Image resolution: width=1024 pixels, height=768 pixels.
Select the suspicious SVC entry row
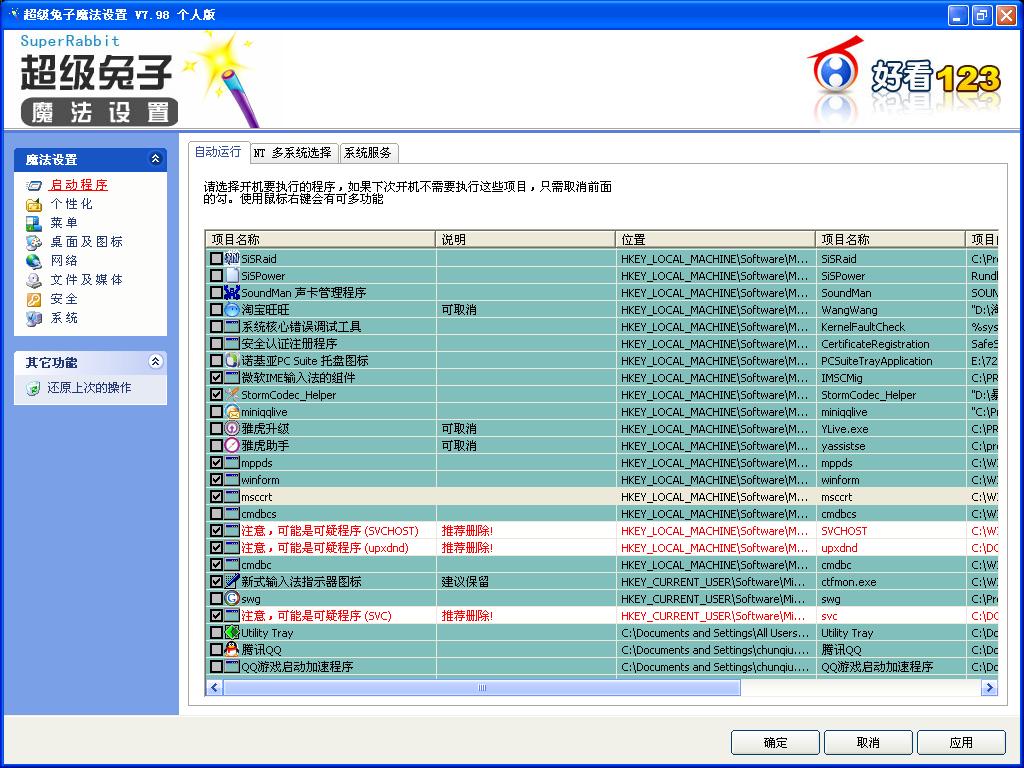tap(601, 615)
